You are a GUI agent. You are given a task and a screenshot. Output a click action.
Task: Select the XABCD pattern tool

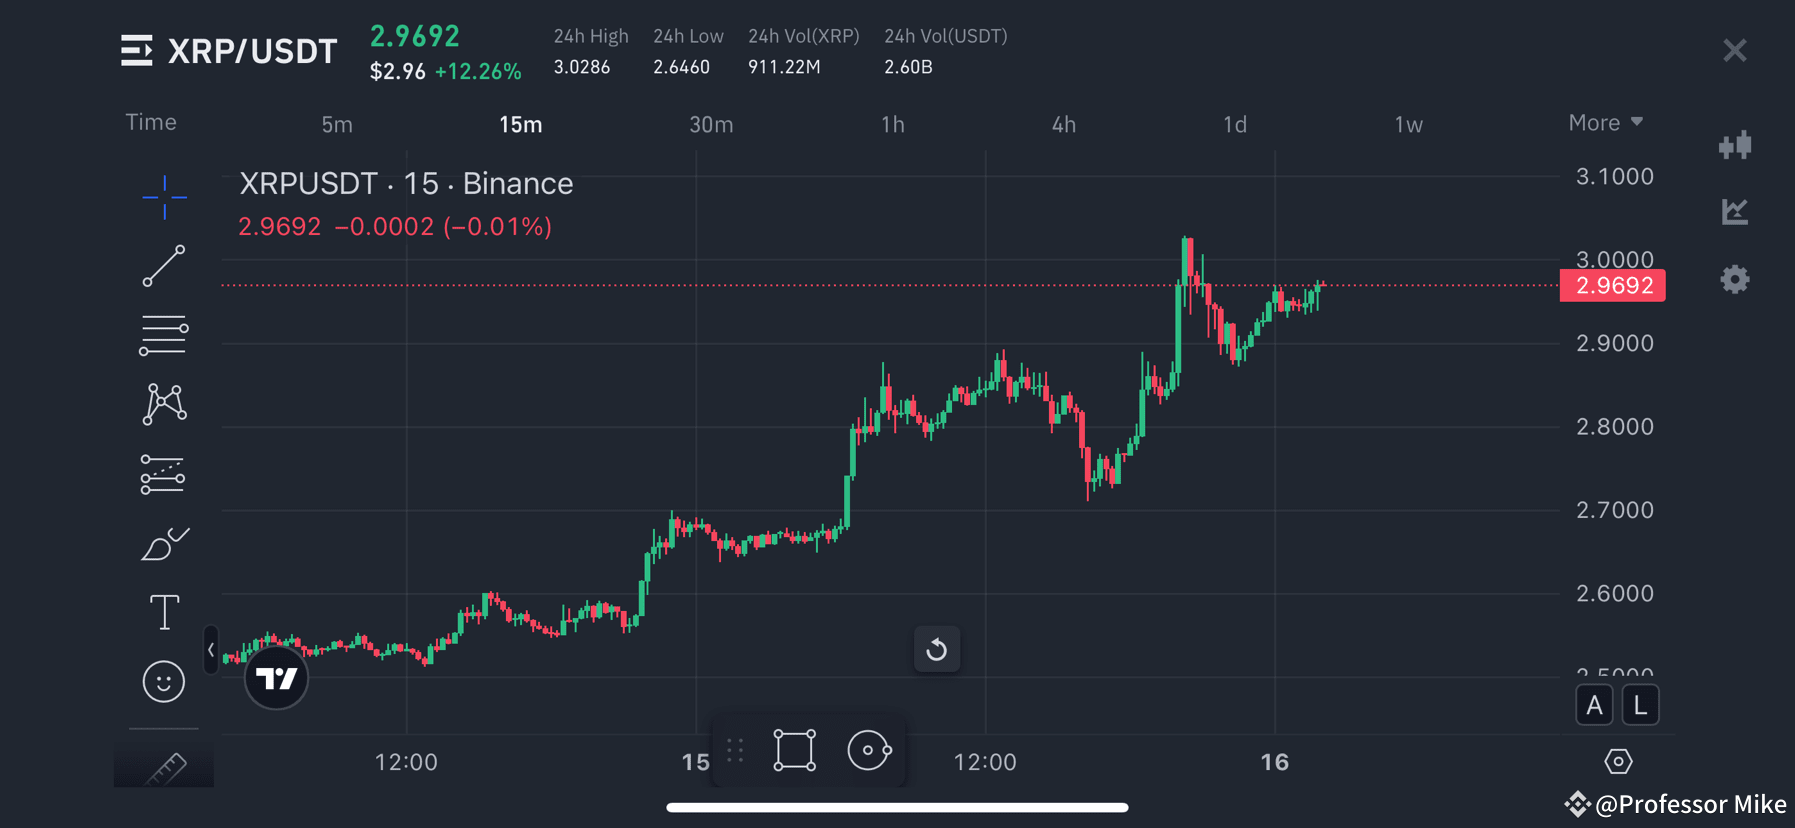tap(164, 403)
